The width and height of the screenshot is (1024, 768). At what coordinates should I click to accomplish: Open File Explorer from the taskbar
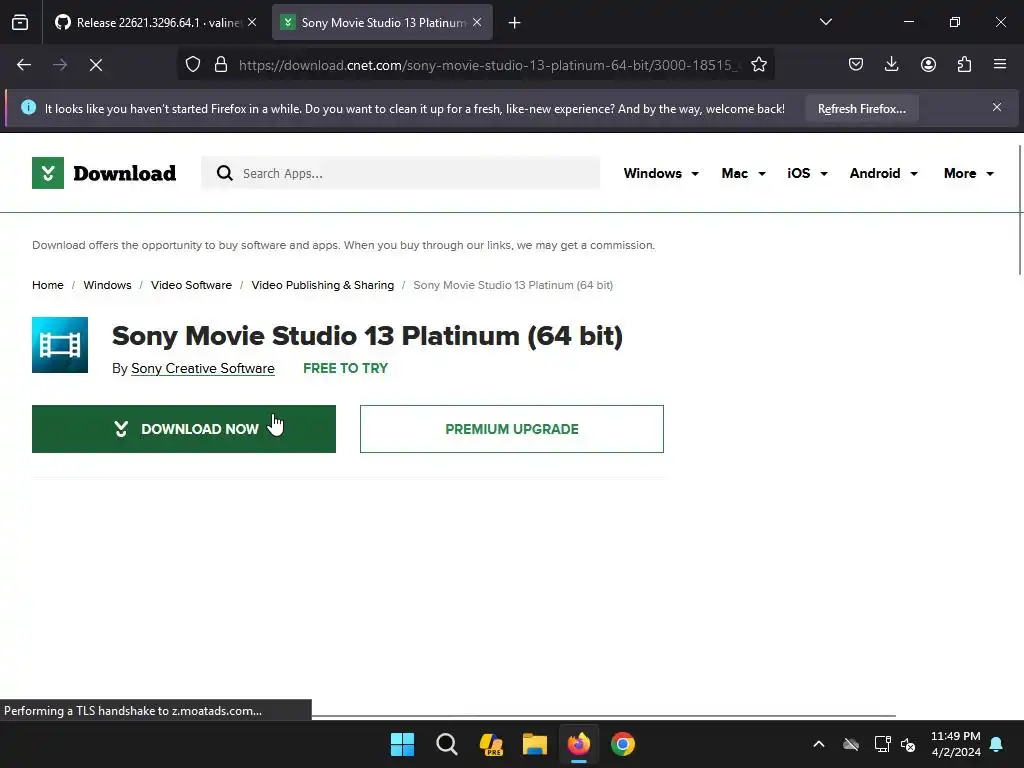[x=535, y=744]
